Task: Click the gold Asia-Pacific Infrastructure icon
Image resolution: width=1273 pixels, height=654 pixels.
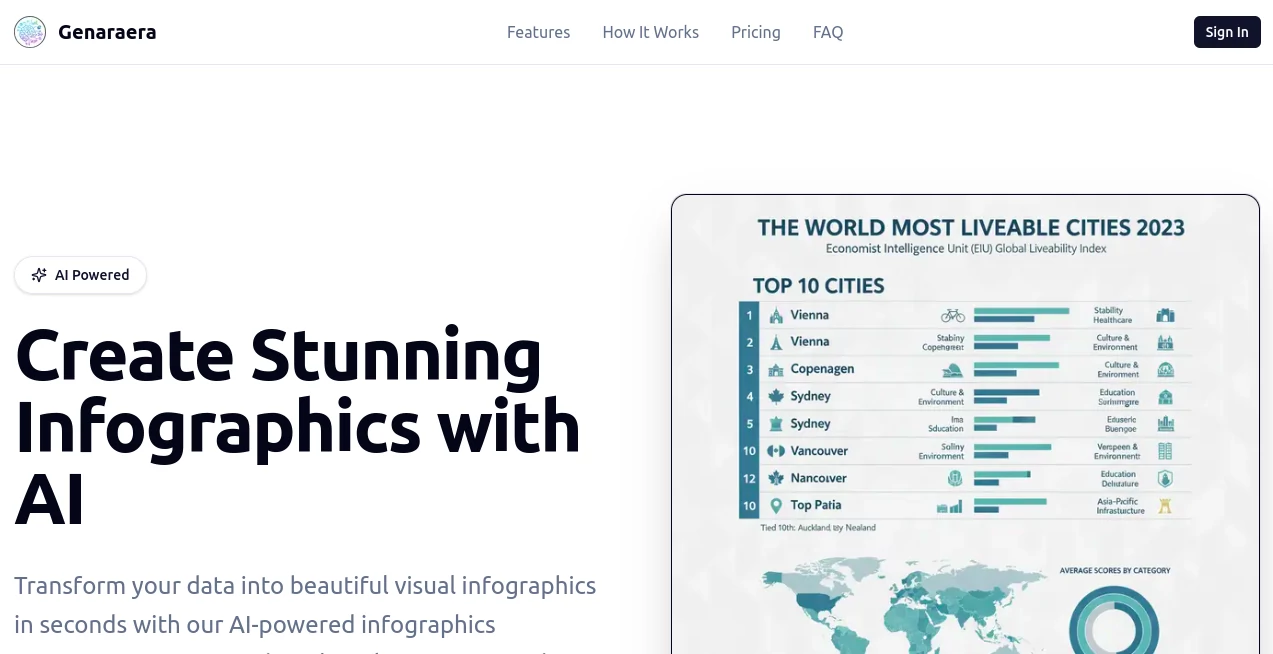Action: [1166, 505]
